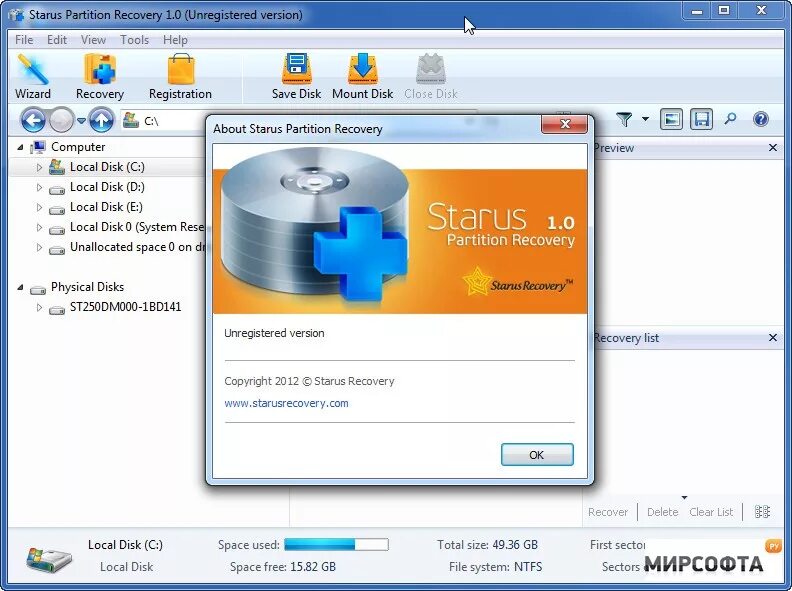
Task: Minimize the main application window
Action: (697, 10)
